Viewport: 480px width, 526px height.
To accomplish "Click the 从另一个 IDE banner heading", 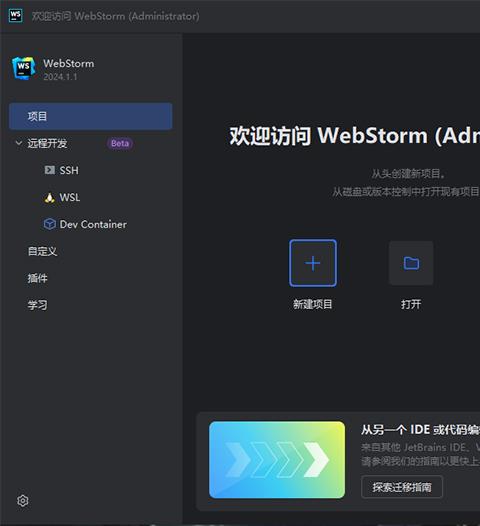I will click(421, 430).
